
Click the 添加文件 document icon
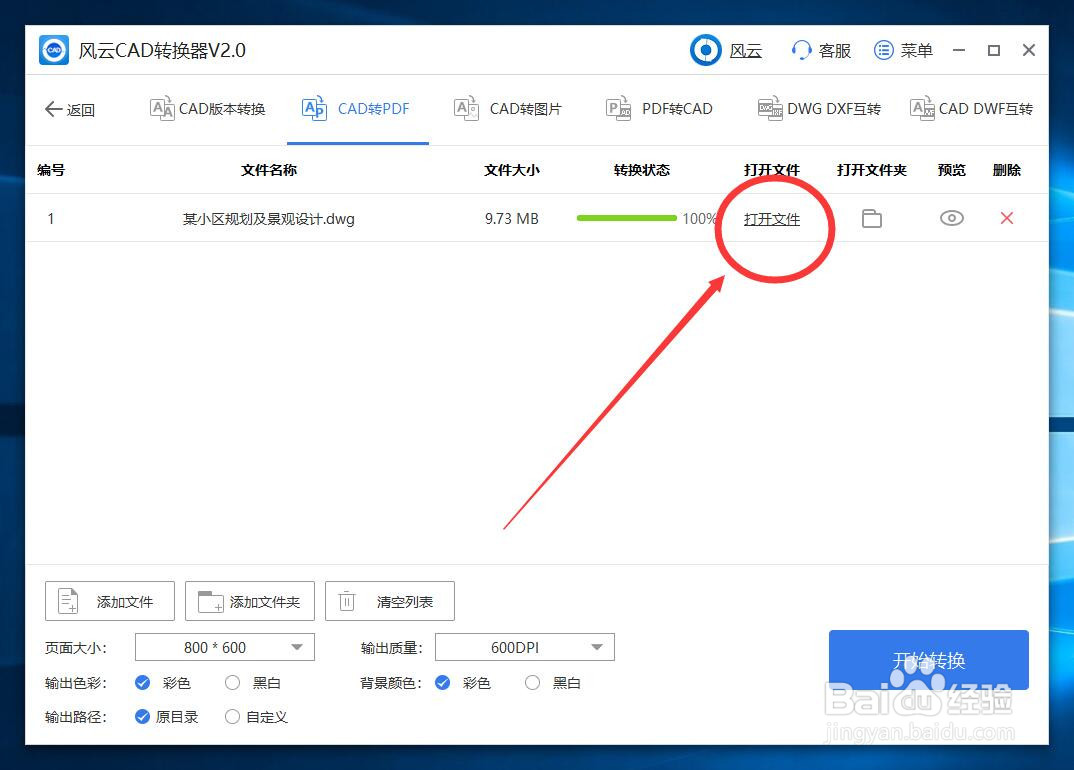pos(68,601)
